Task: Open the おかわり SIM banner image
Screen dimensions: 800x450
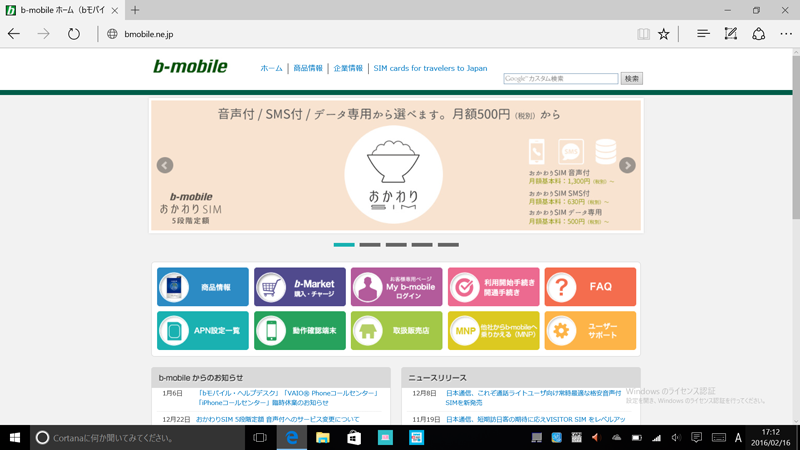Action: 396,165
